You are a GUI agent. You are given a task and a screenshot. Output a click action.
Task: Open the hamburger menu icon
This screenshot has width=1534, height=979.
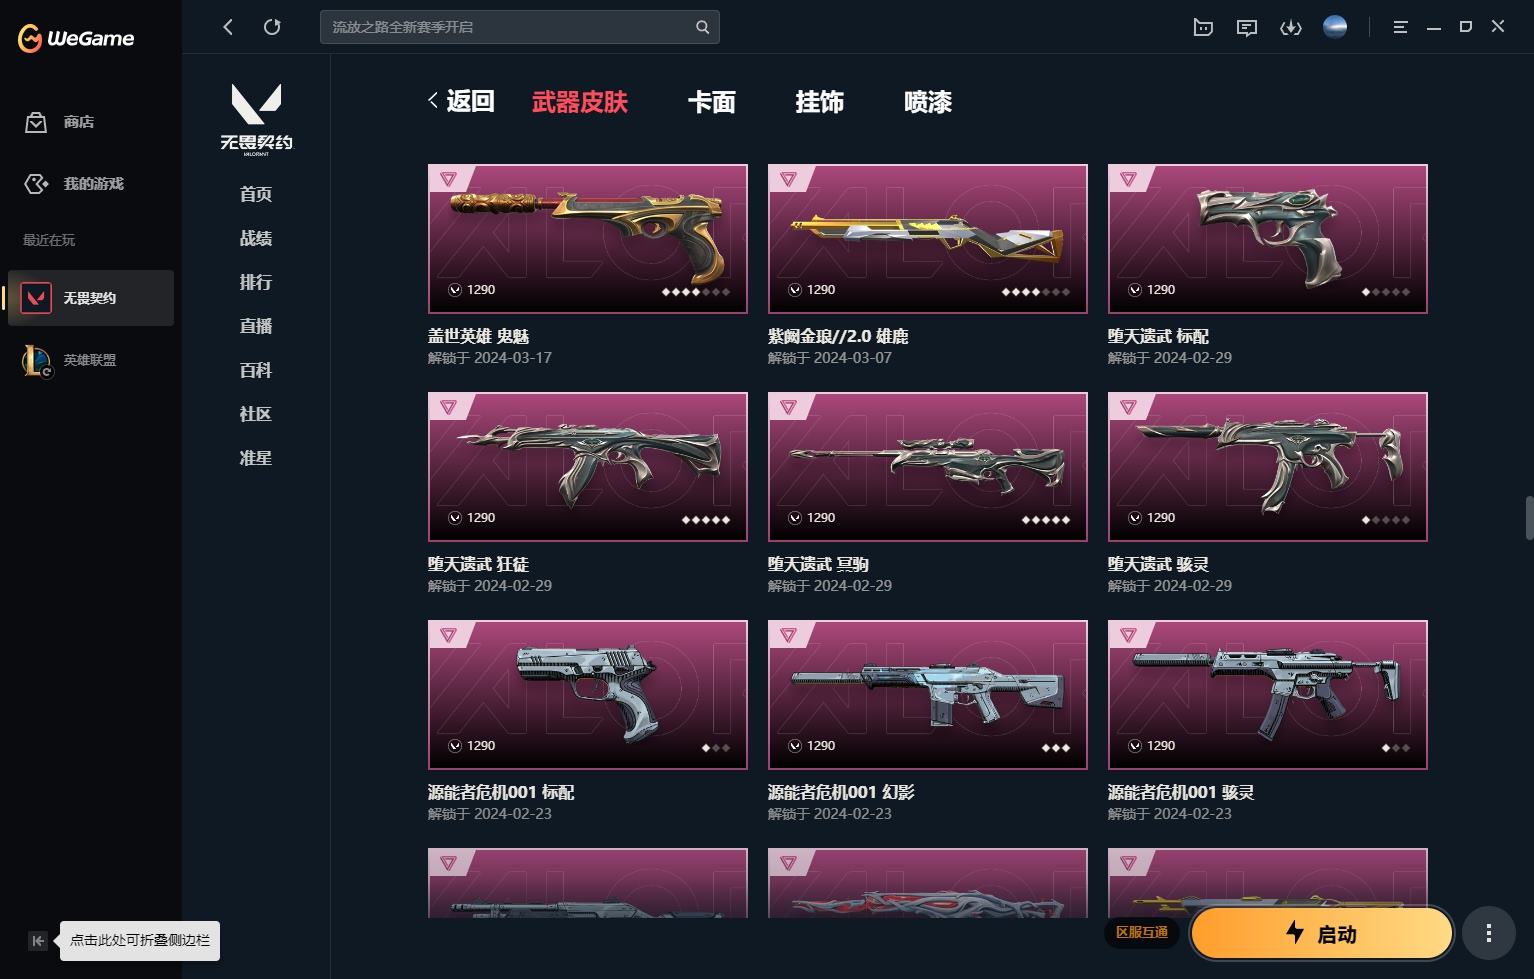pyautogui.click(x=1400, y=28)
